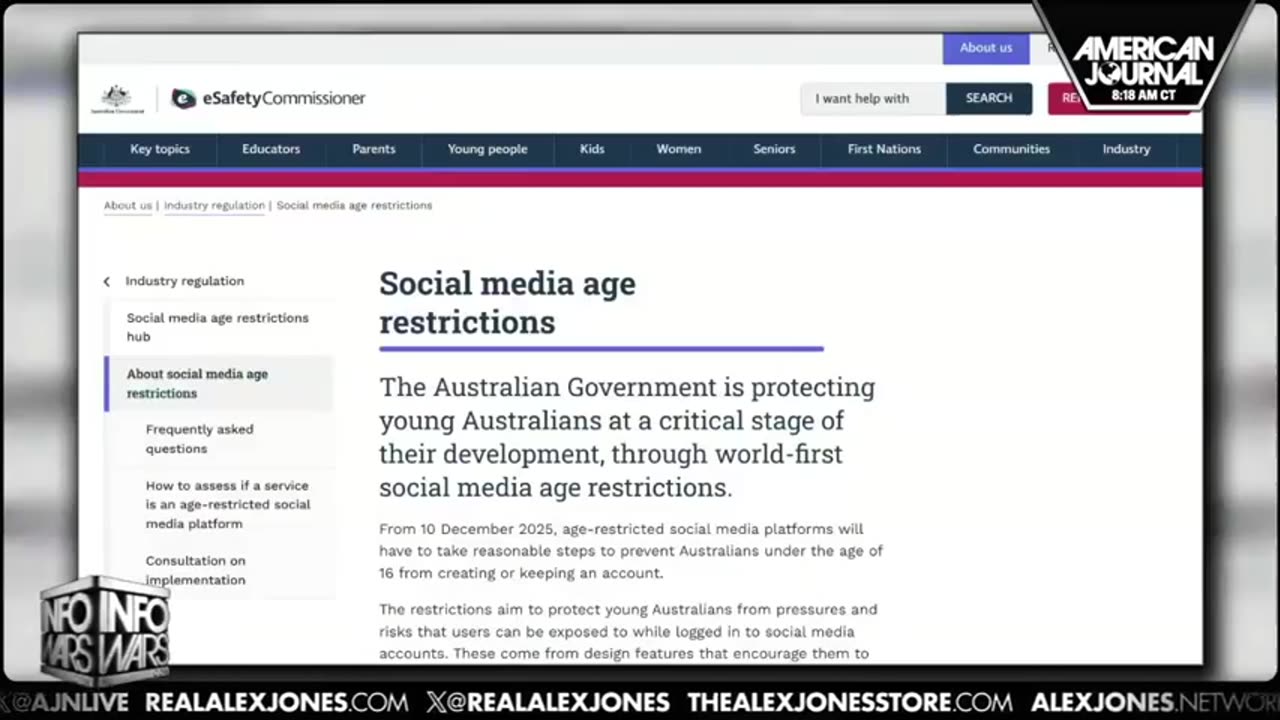Open the Women menu

click(x=678, y=149)
